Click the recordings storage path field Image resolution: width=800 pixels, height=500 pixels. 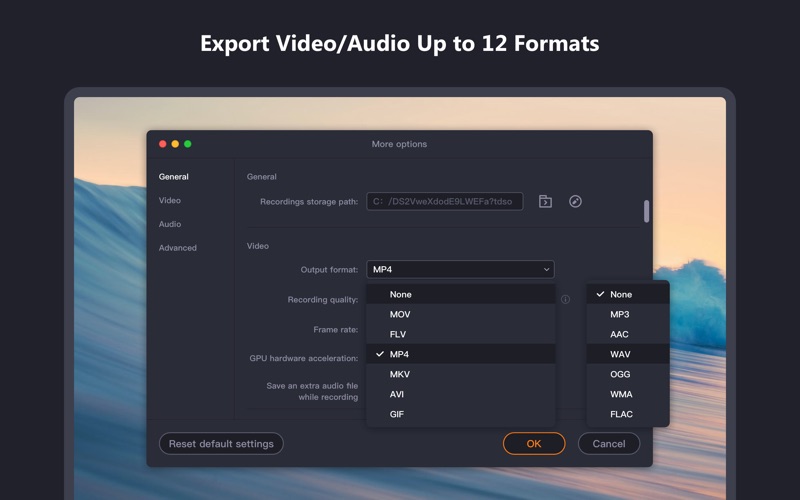444,202
